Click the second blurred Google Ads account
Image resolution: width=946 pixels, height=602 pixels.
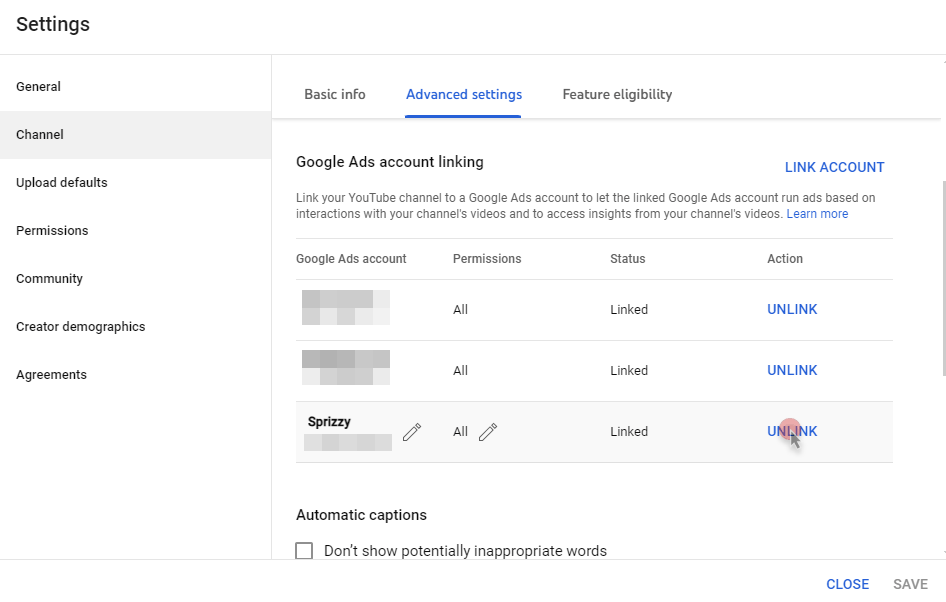pos(346,367)
